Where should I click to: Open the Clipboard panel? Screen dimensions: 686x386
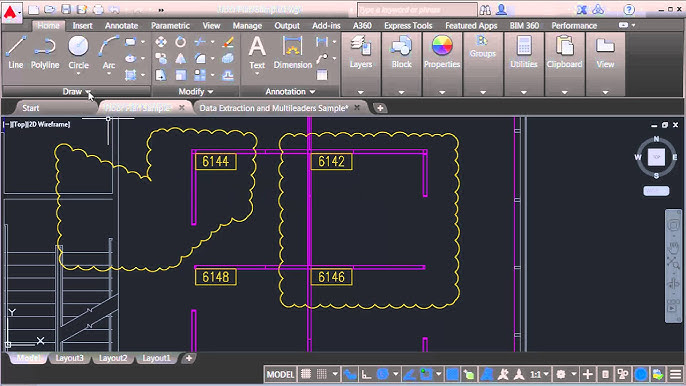[564, 53]
